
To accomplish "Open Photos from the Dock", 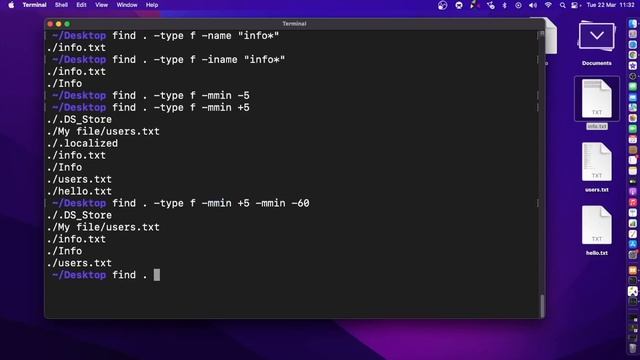I will [x=633, y=118].
